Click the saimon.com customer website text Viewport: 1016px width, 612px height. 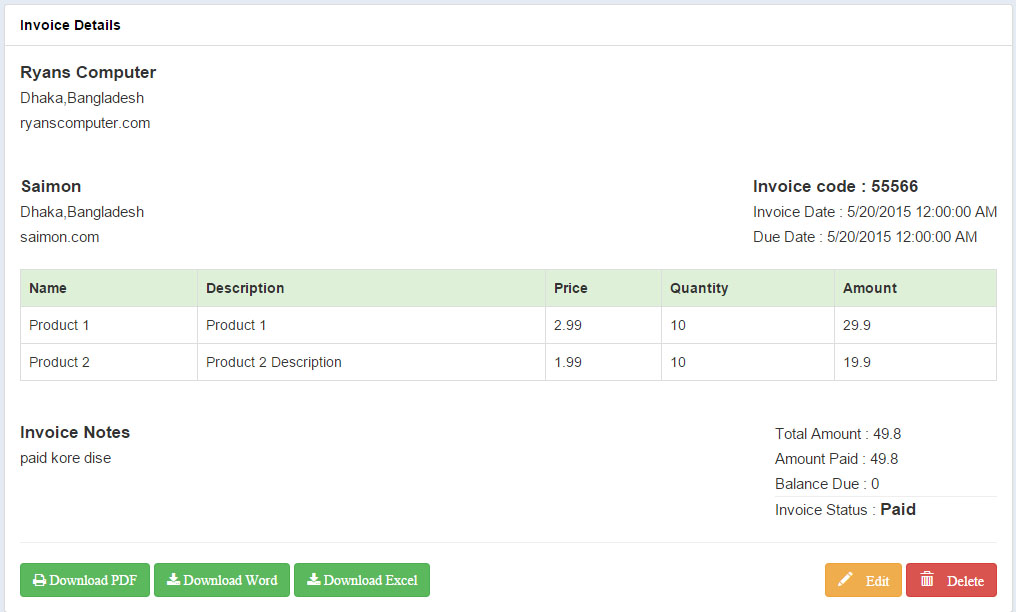pyautogui.click(x=60, y=238)
